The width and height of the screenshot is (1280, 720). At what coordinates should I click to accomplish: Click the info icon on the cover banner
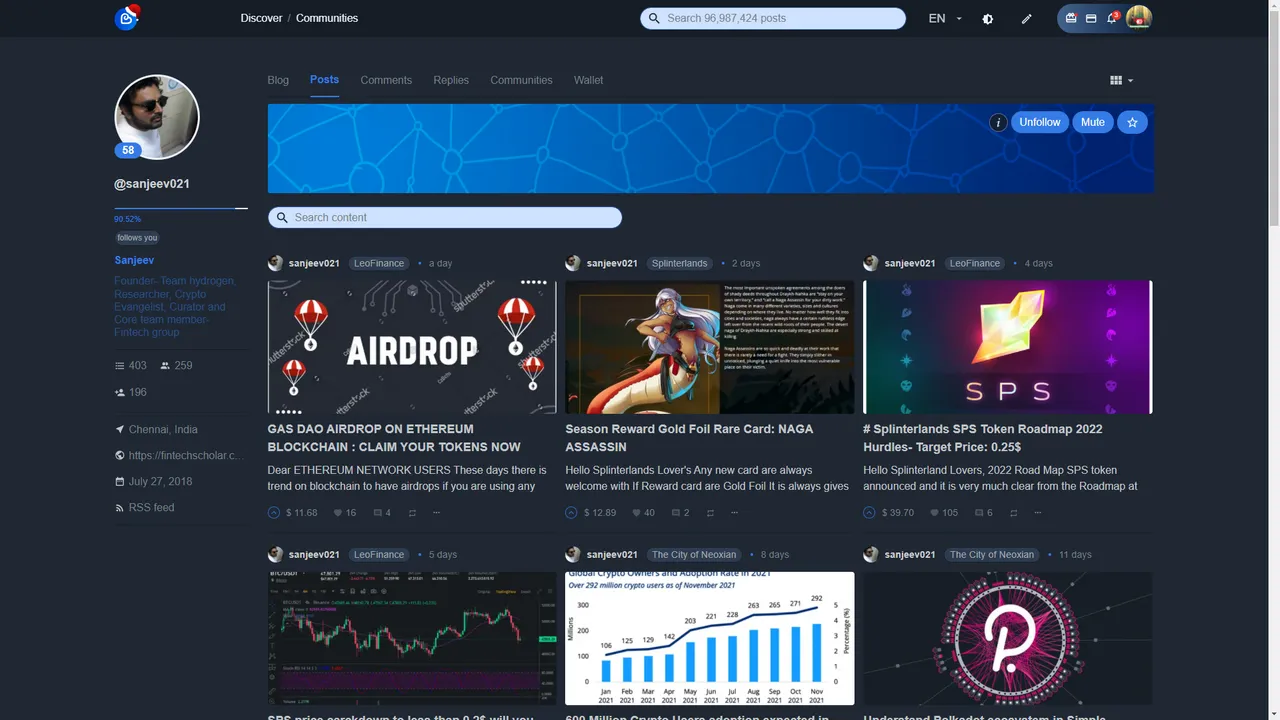click(x=997, y=122)
